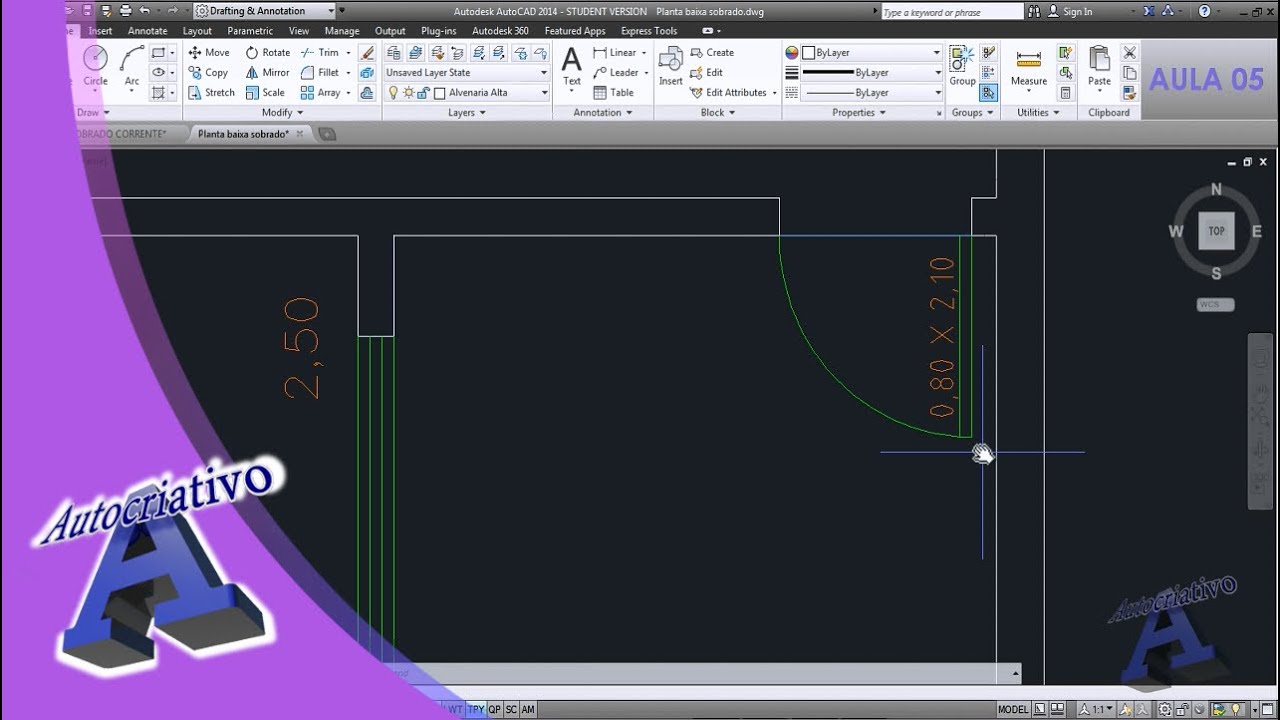Click the Undo arrow in Quick Access toolbar
Screen dimensions: 1280x720
coord(145,11)
